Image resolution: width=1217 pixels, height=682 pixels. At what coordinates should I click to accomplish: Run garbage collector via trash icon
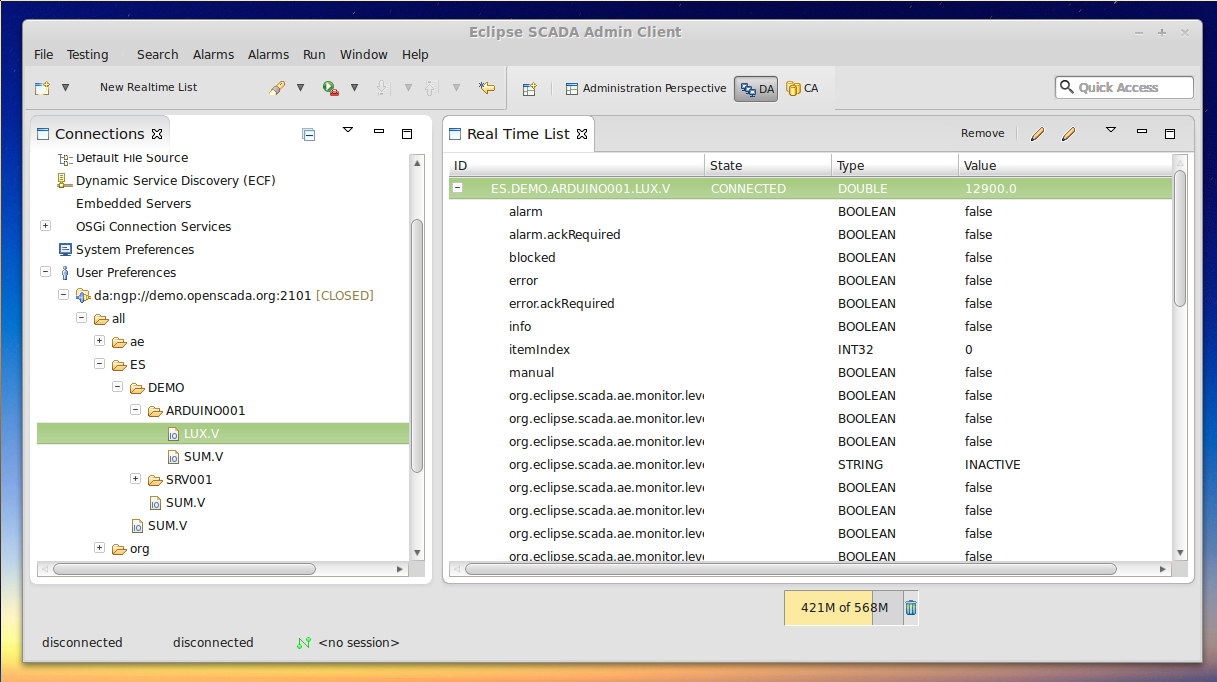tap(911, 608)
